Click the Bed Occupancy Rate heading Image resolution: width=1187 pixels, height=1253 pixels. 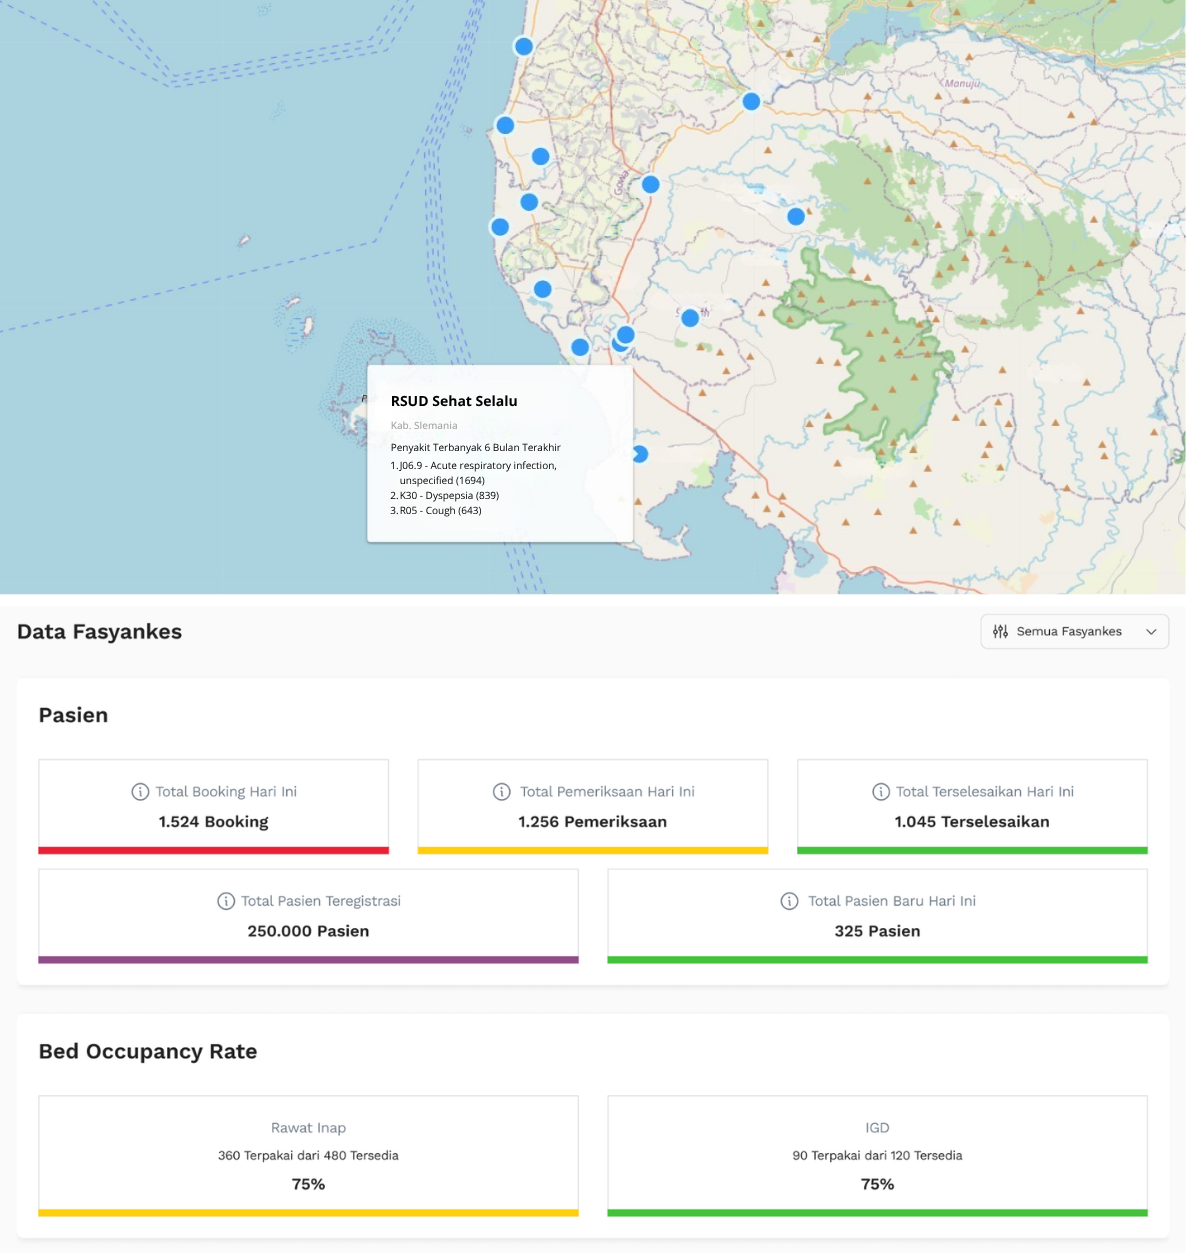pos(148,1052)
